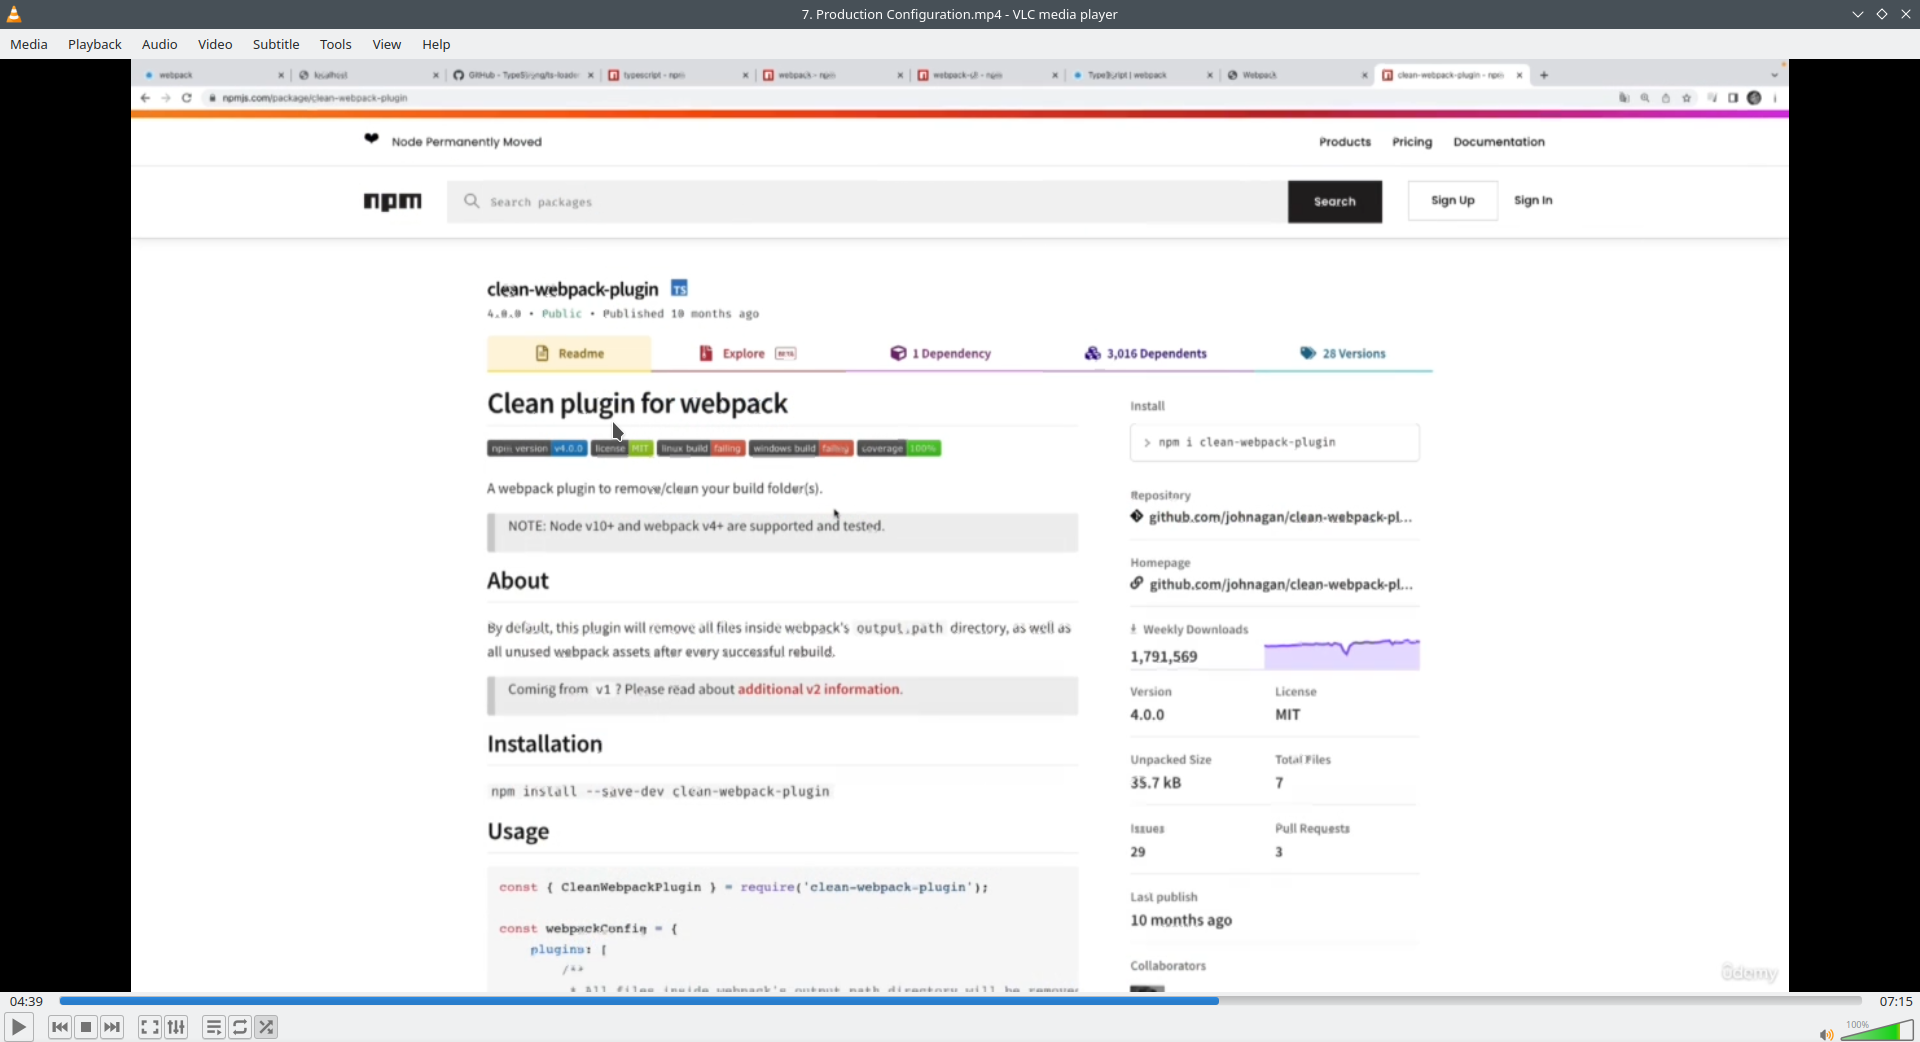Screen dimensions: 1920x1042
Task: Click the coverage 100% badge
Action: pos(899,448)
